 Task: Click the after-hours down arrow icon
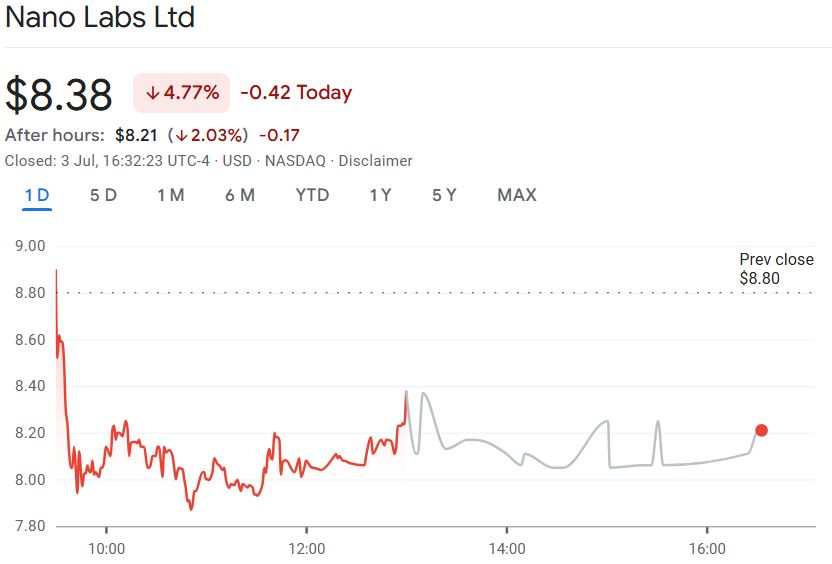click(x=179, y=135)
